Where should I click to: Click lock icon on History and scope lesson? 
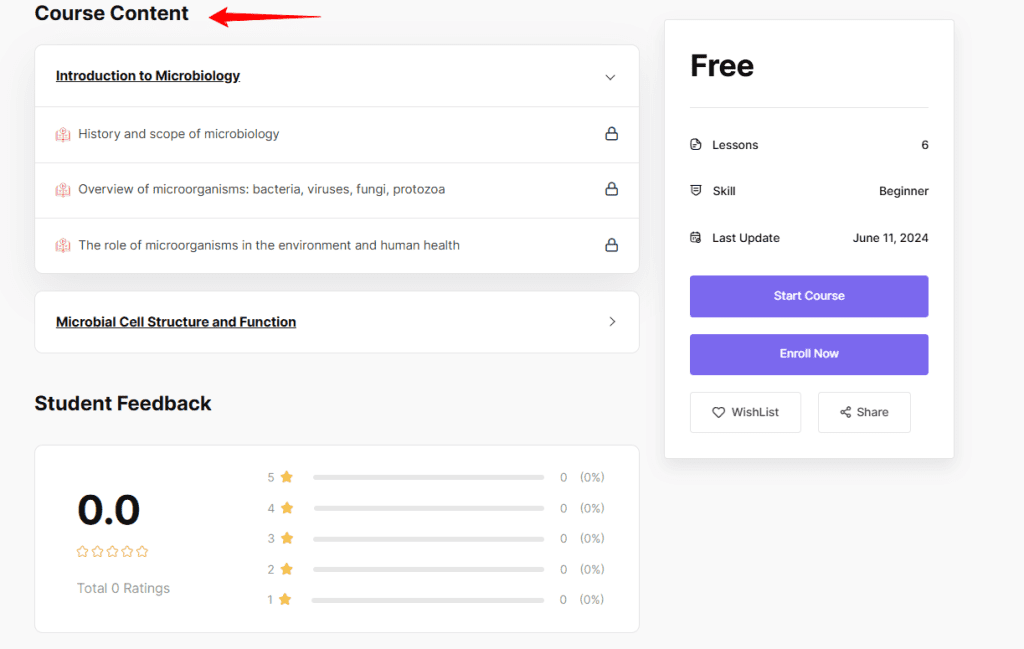pyautogui.click(x=611, y=134)
